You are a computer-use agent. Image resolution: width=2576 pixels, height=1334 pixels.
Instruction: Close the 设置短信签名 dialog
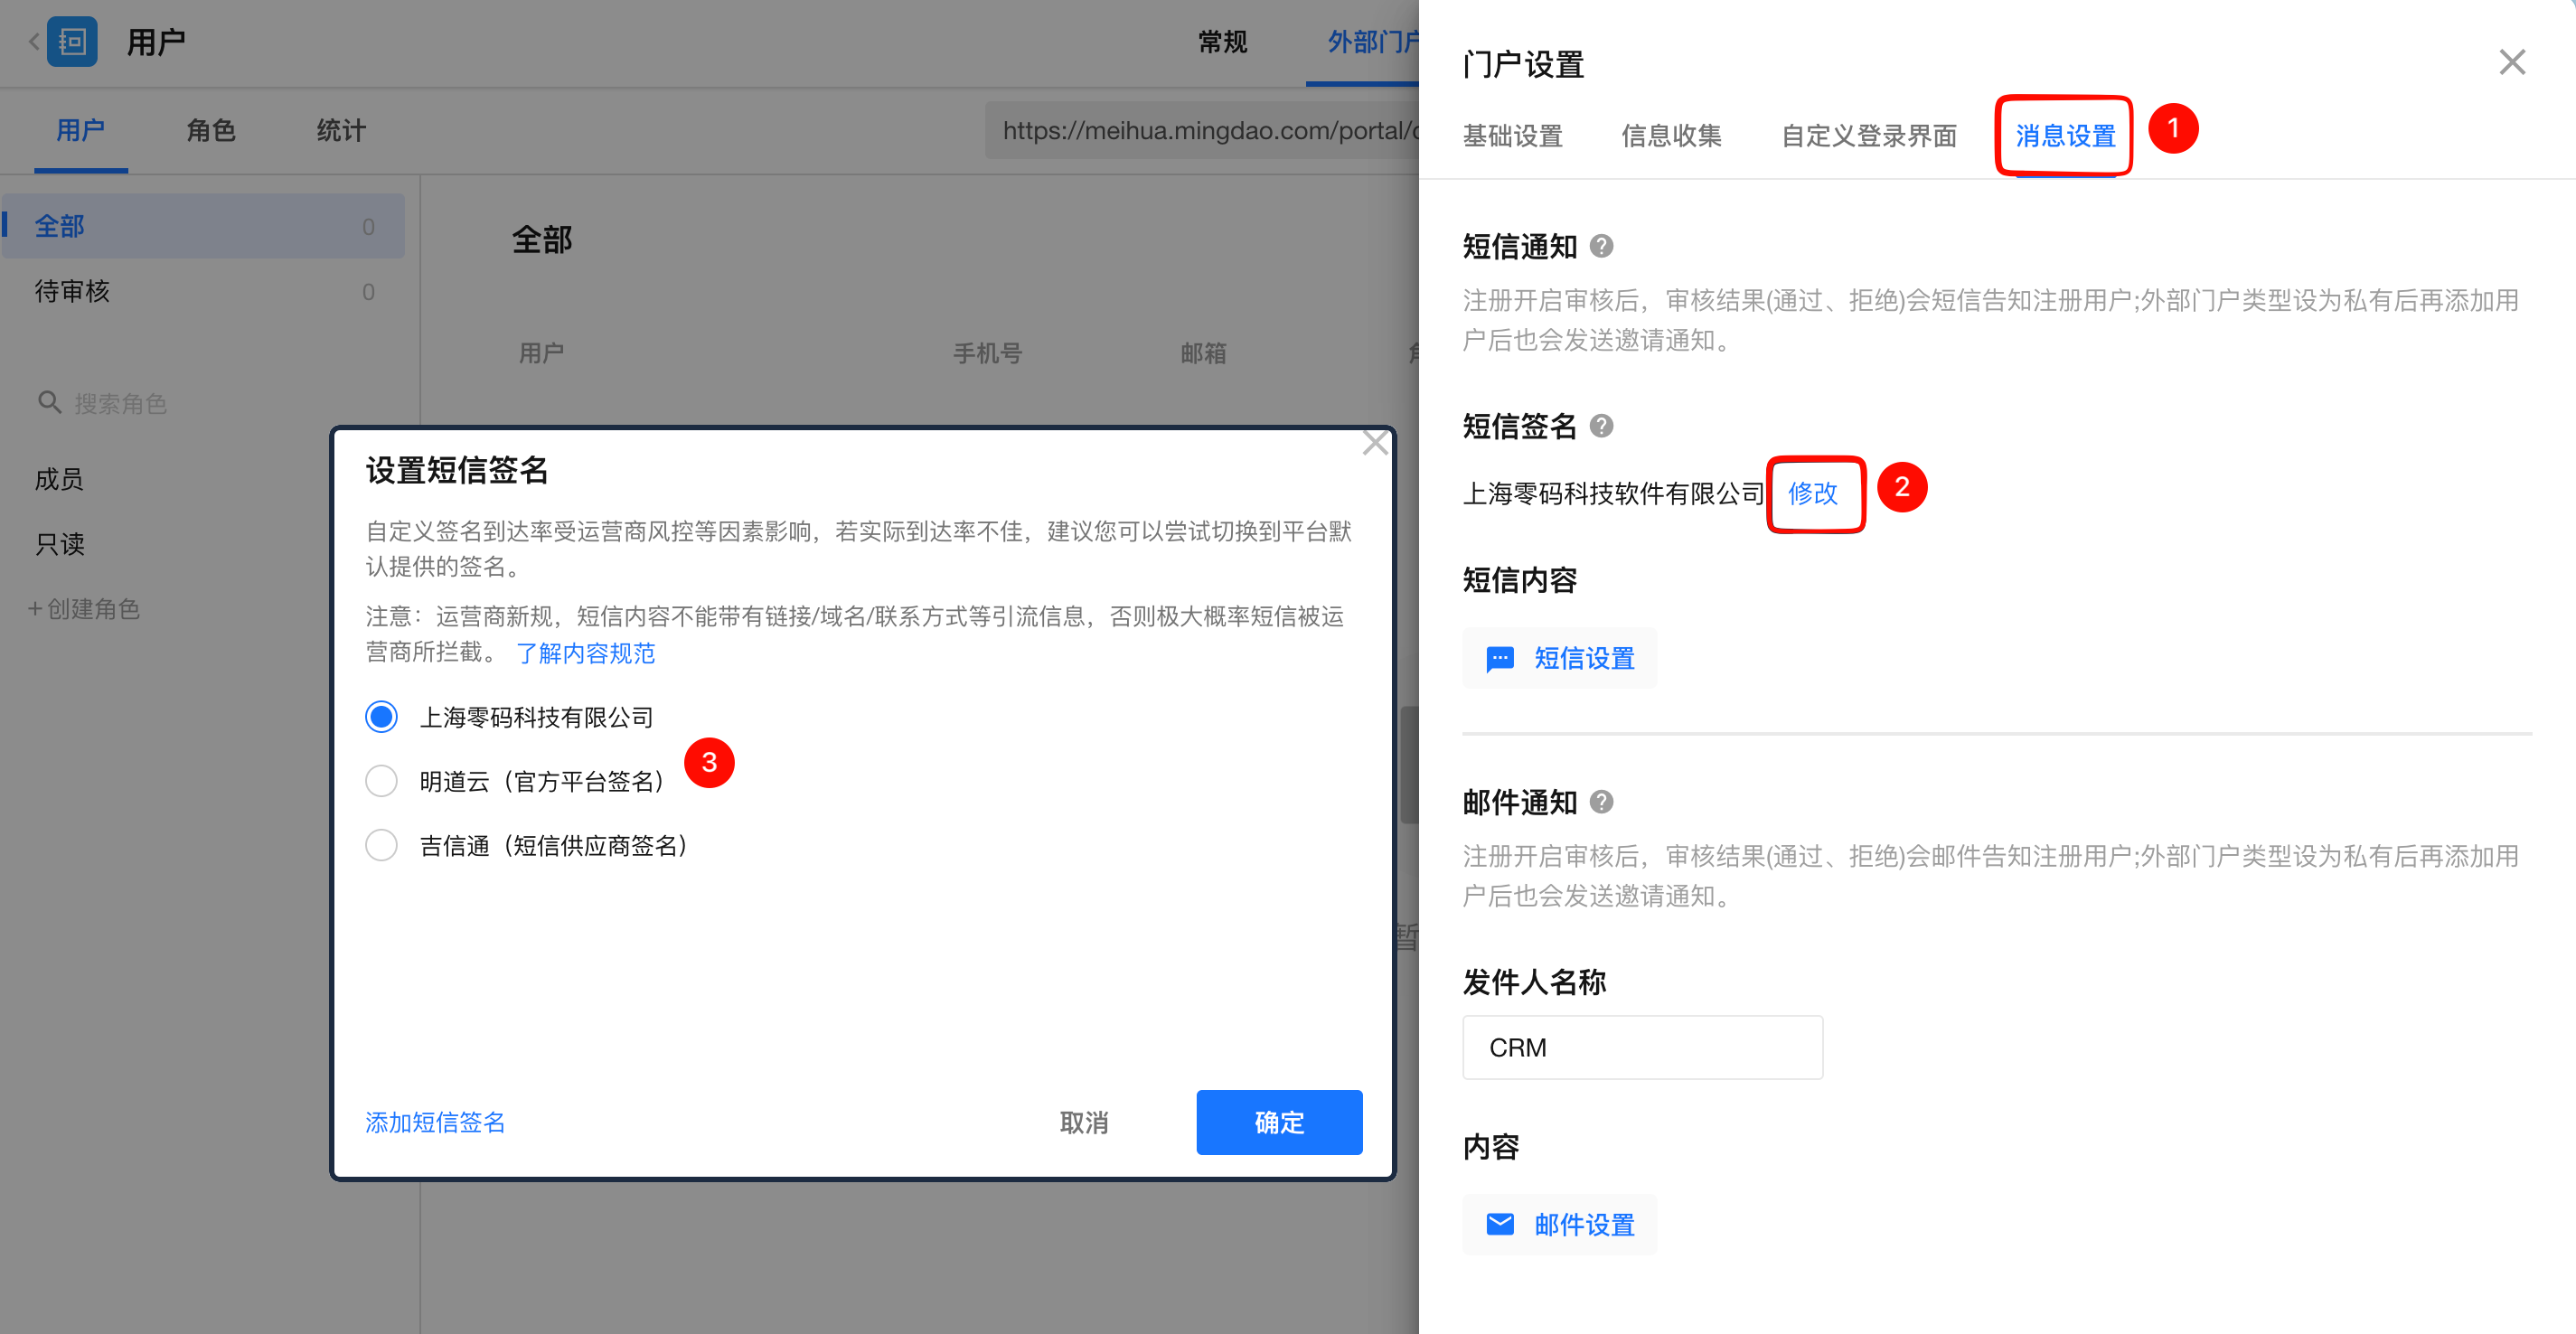point(1375,443)
